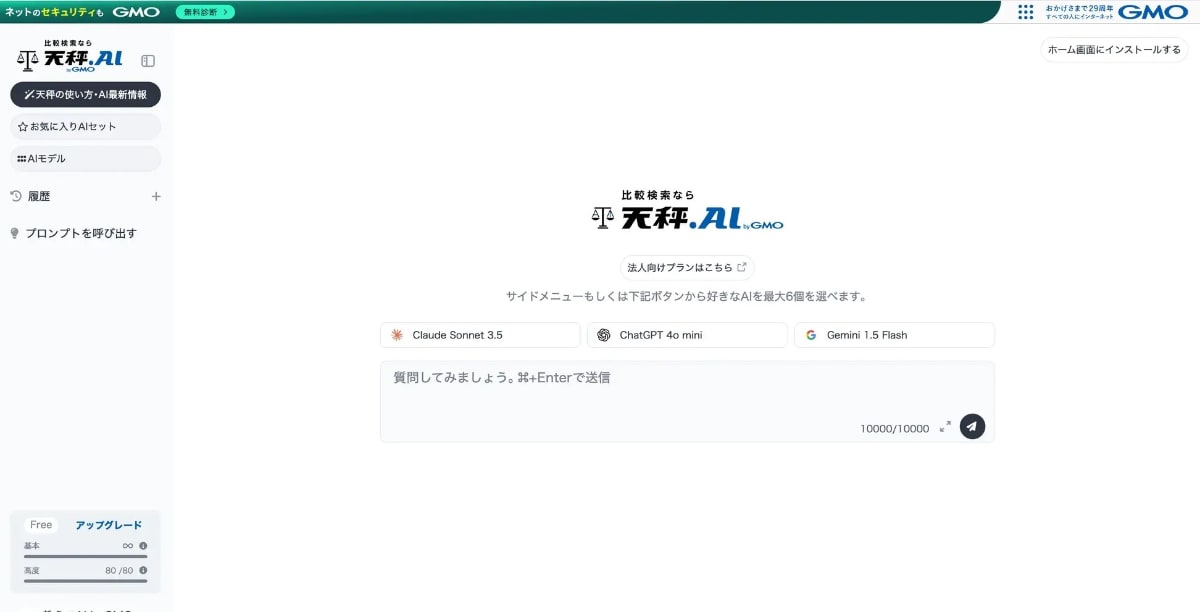Open the お気に入りAIセット favorites list
The width and height of the screenshot is (1200, 612).
(x=86, y=127)
